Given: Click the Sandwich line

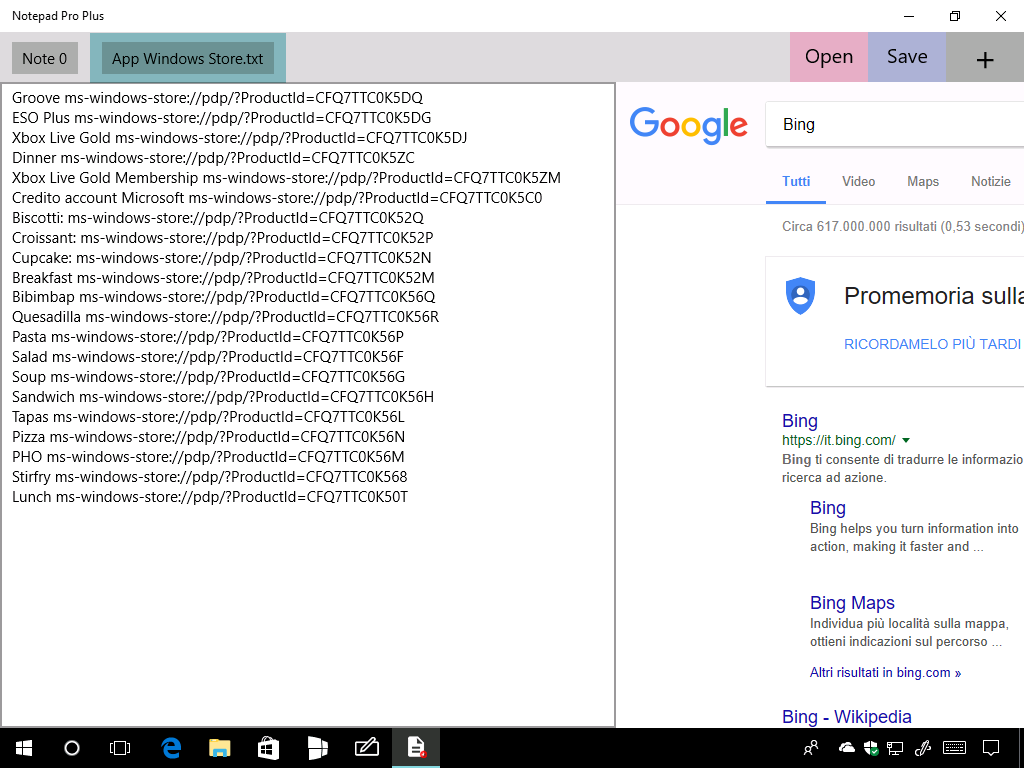Looking at the screenshot, I should click(223, 397).
